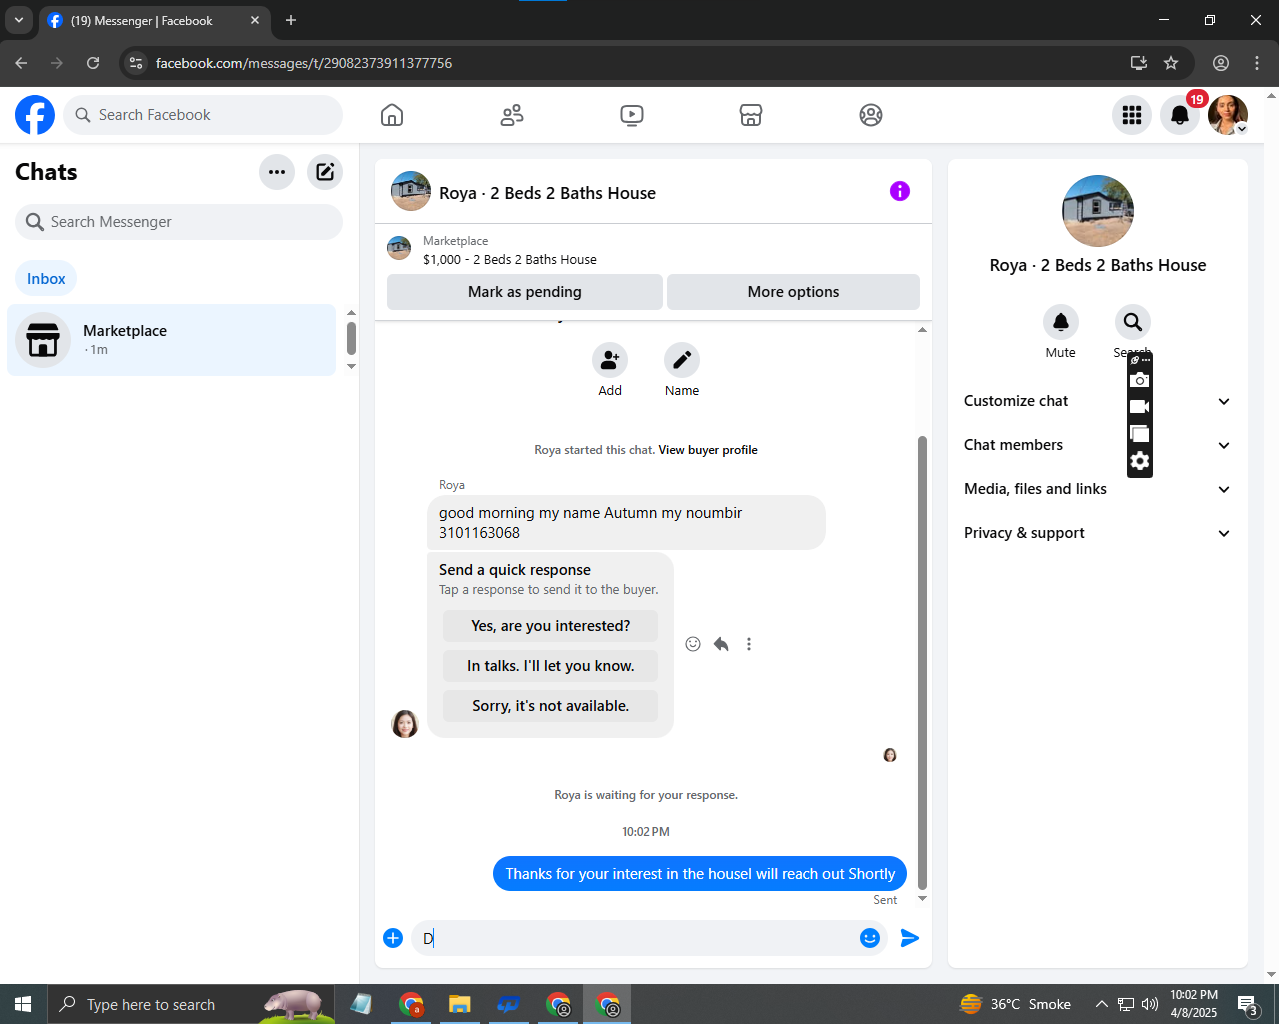Open the Marketplace chat in list
Viewport: 1279px width, 1024px height.
172,340
